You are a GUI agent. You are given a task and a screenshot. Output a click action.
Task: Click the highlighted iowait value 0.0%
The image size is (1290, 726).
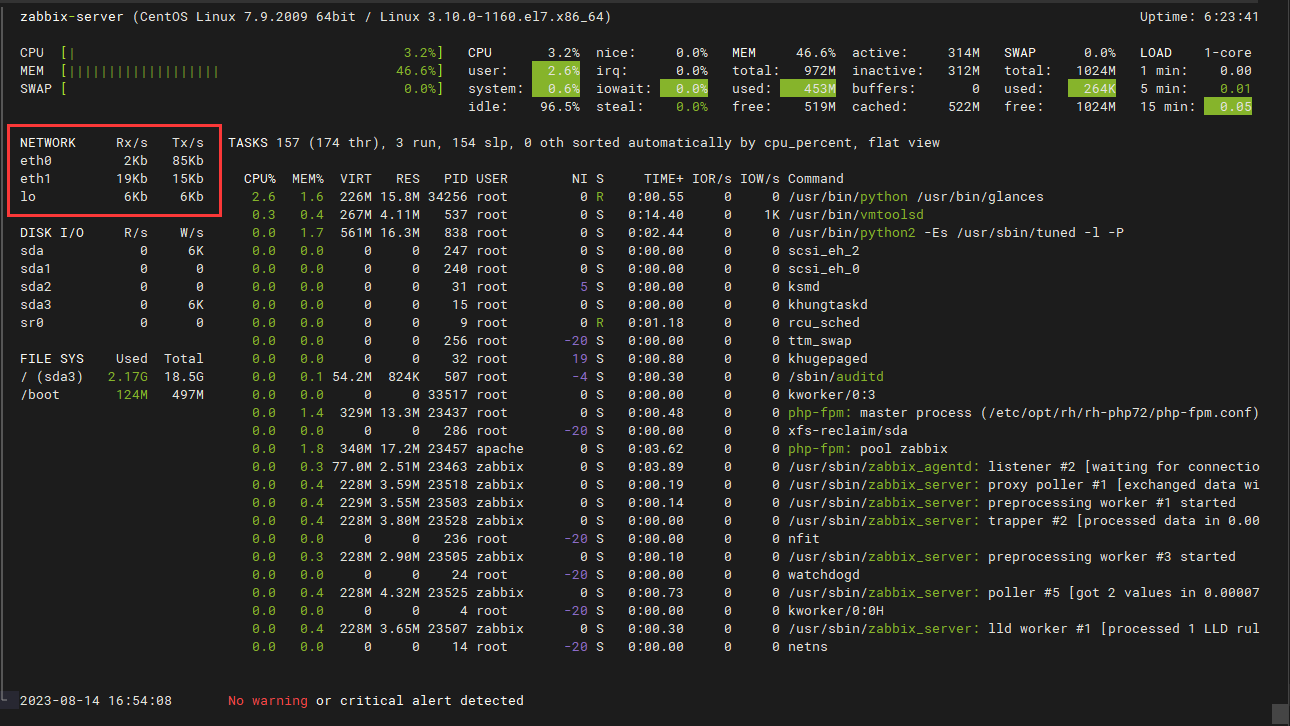coord(684,89)
